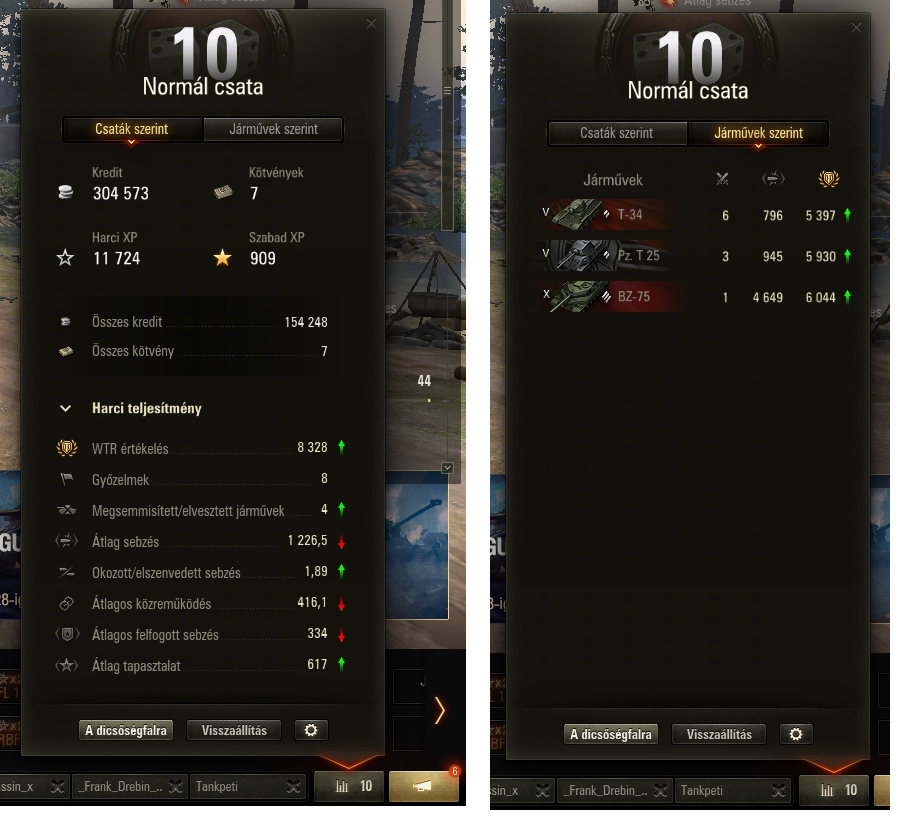
Task: Click the orange right chevron arrow
Action: click(x=440, y=711)
